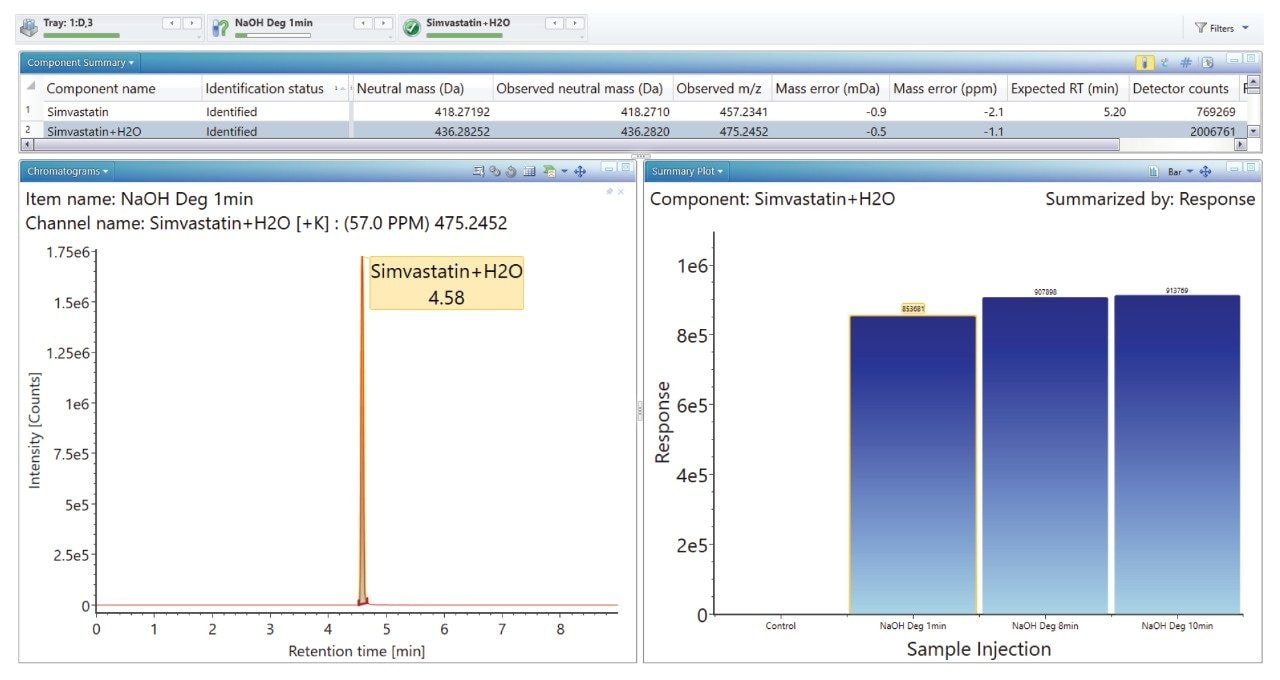This screenshot has width=1280, height=680.
Task: Select the NaOH Deg 10min bar
Action: [1177, 455]
